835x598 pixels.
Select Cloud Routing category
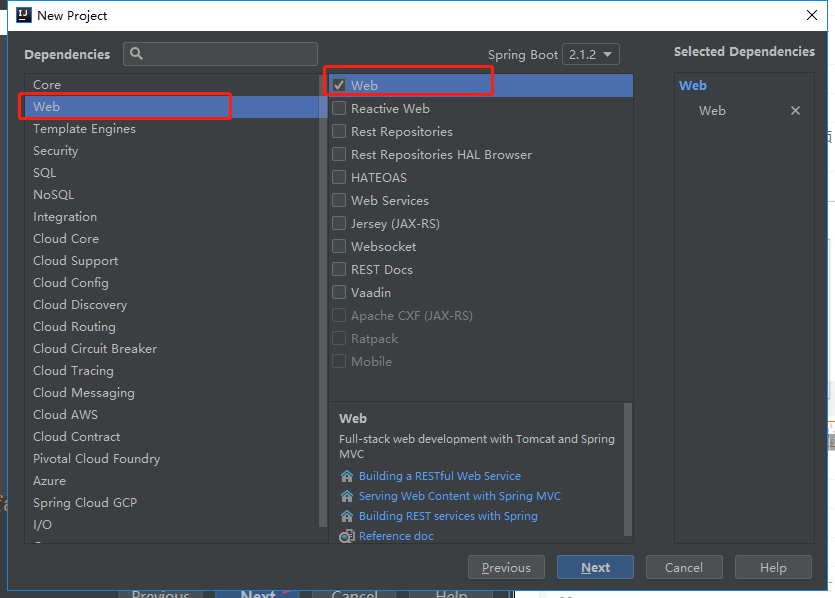[171, 326]
